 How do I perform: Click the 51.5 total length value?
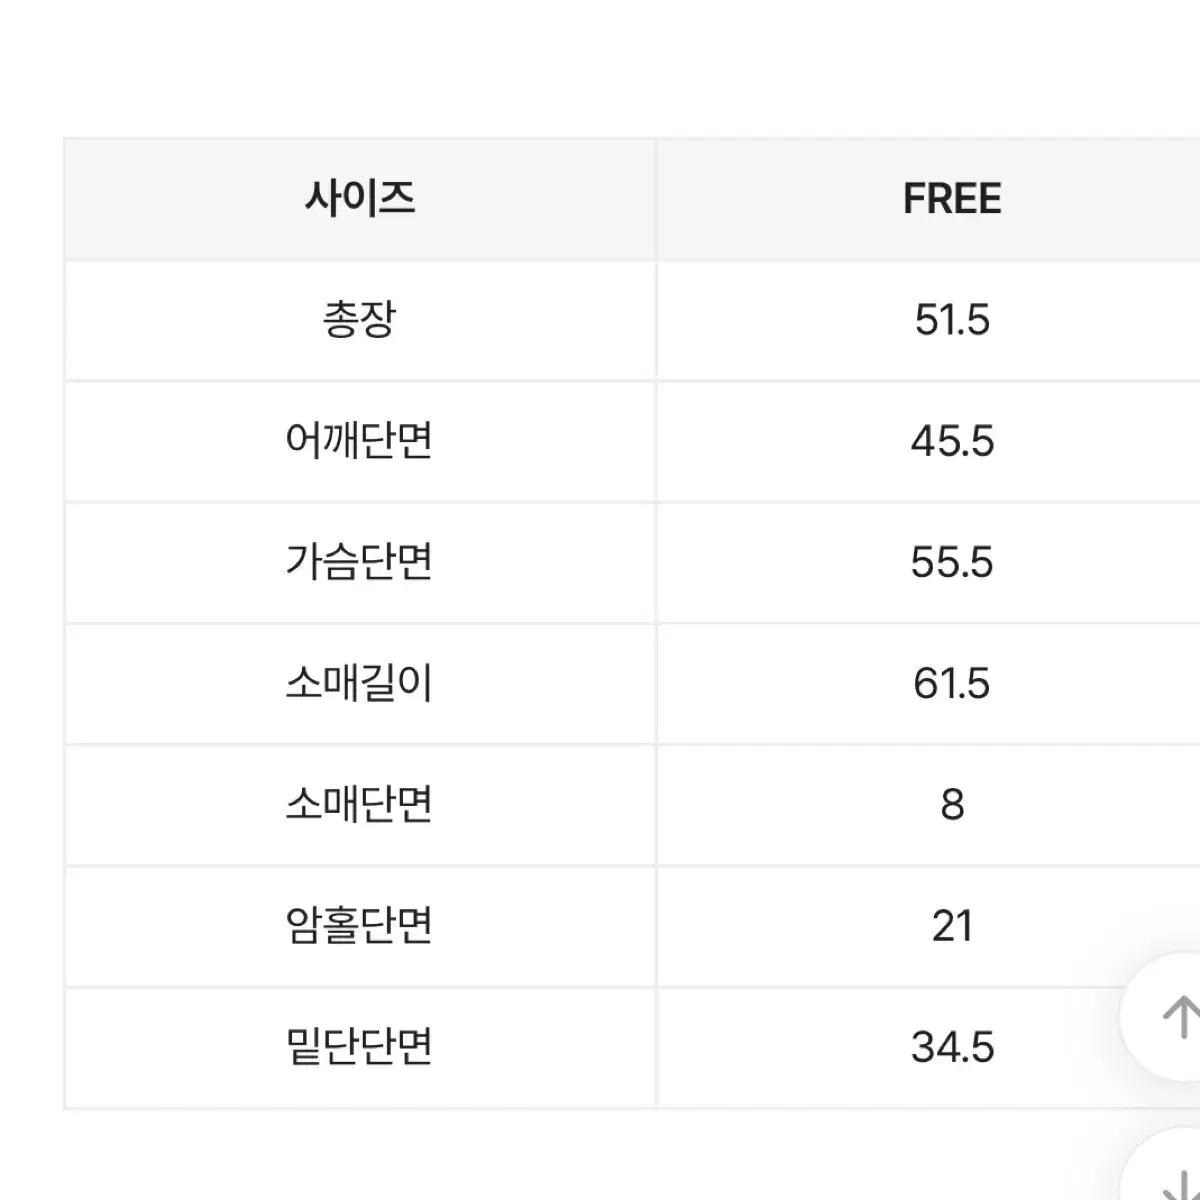point(952,320)
